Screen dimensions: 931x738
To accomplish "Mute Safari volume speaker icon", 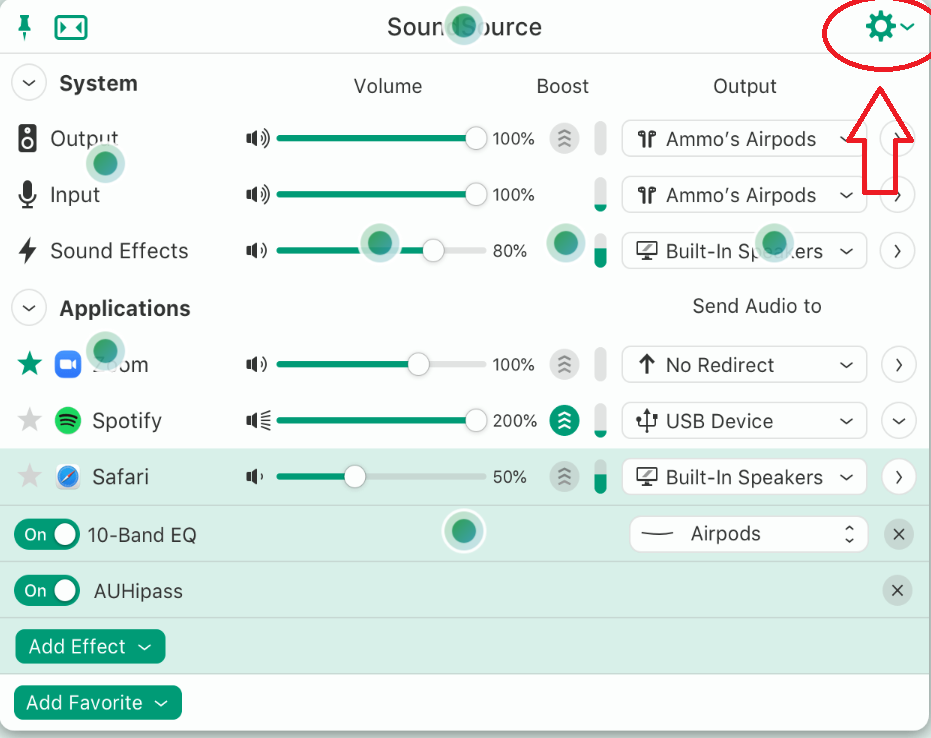I will tap(255, 476).
